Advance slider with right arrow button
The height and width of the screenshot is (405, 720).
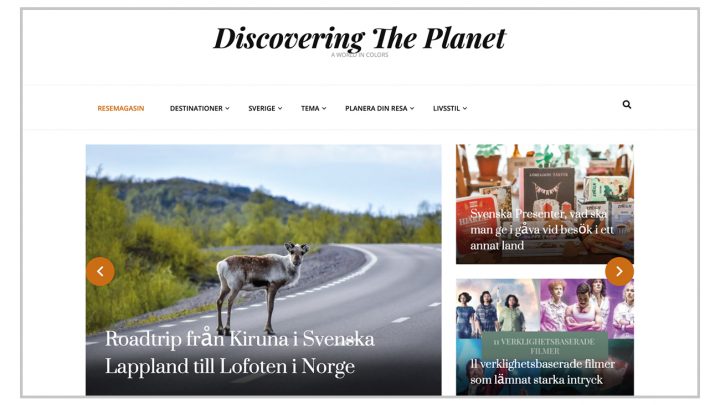(x=619, y=271)
